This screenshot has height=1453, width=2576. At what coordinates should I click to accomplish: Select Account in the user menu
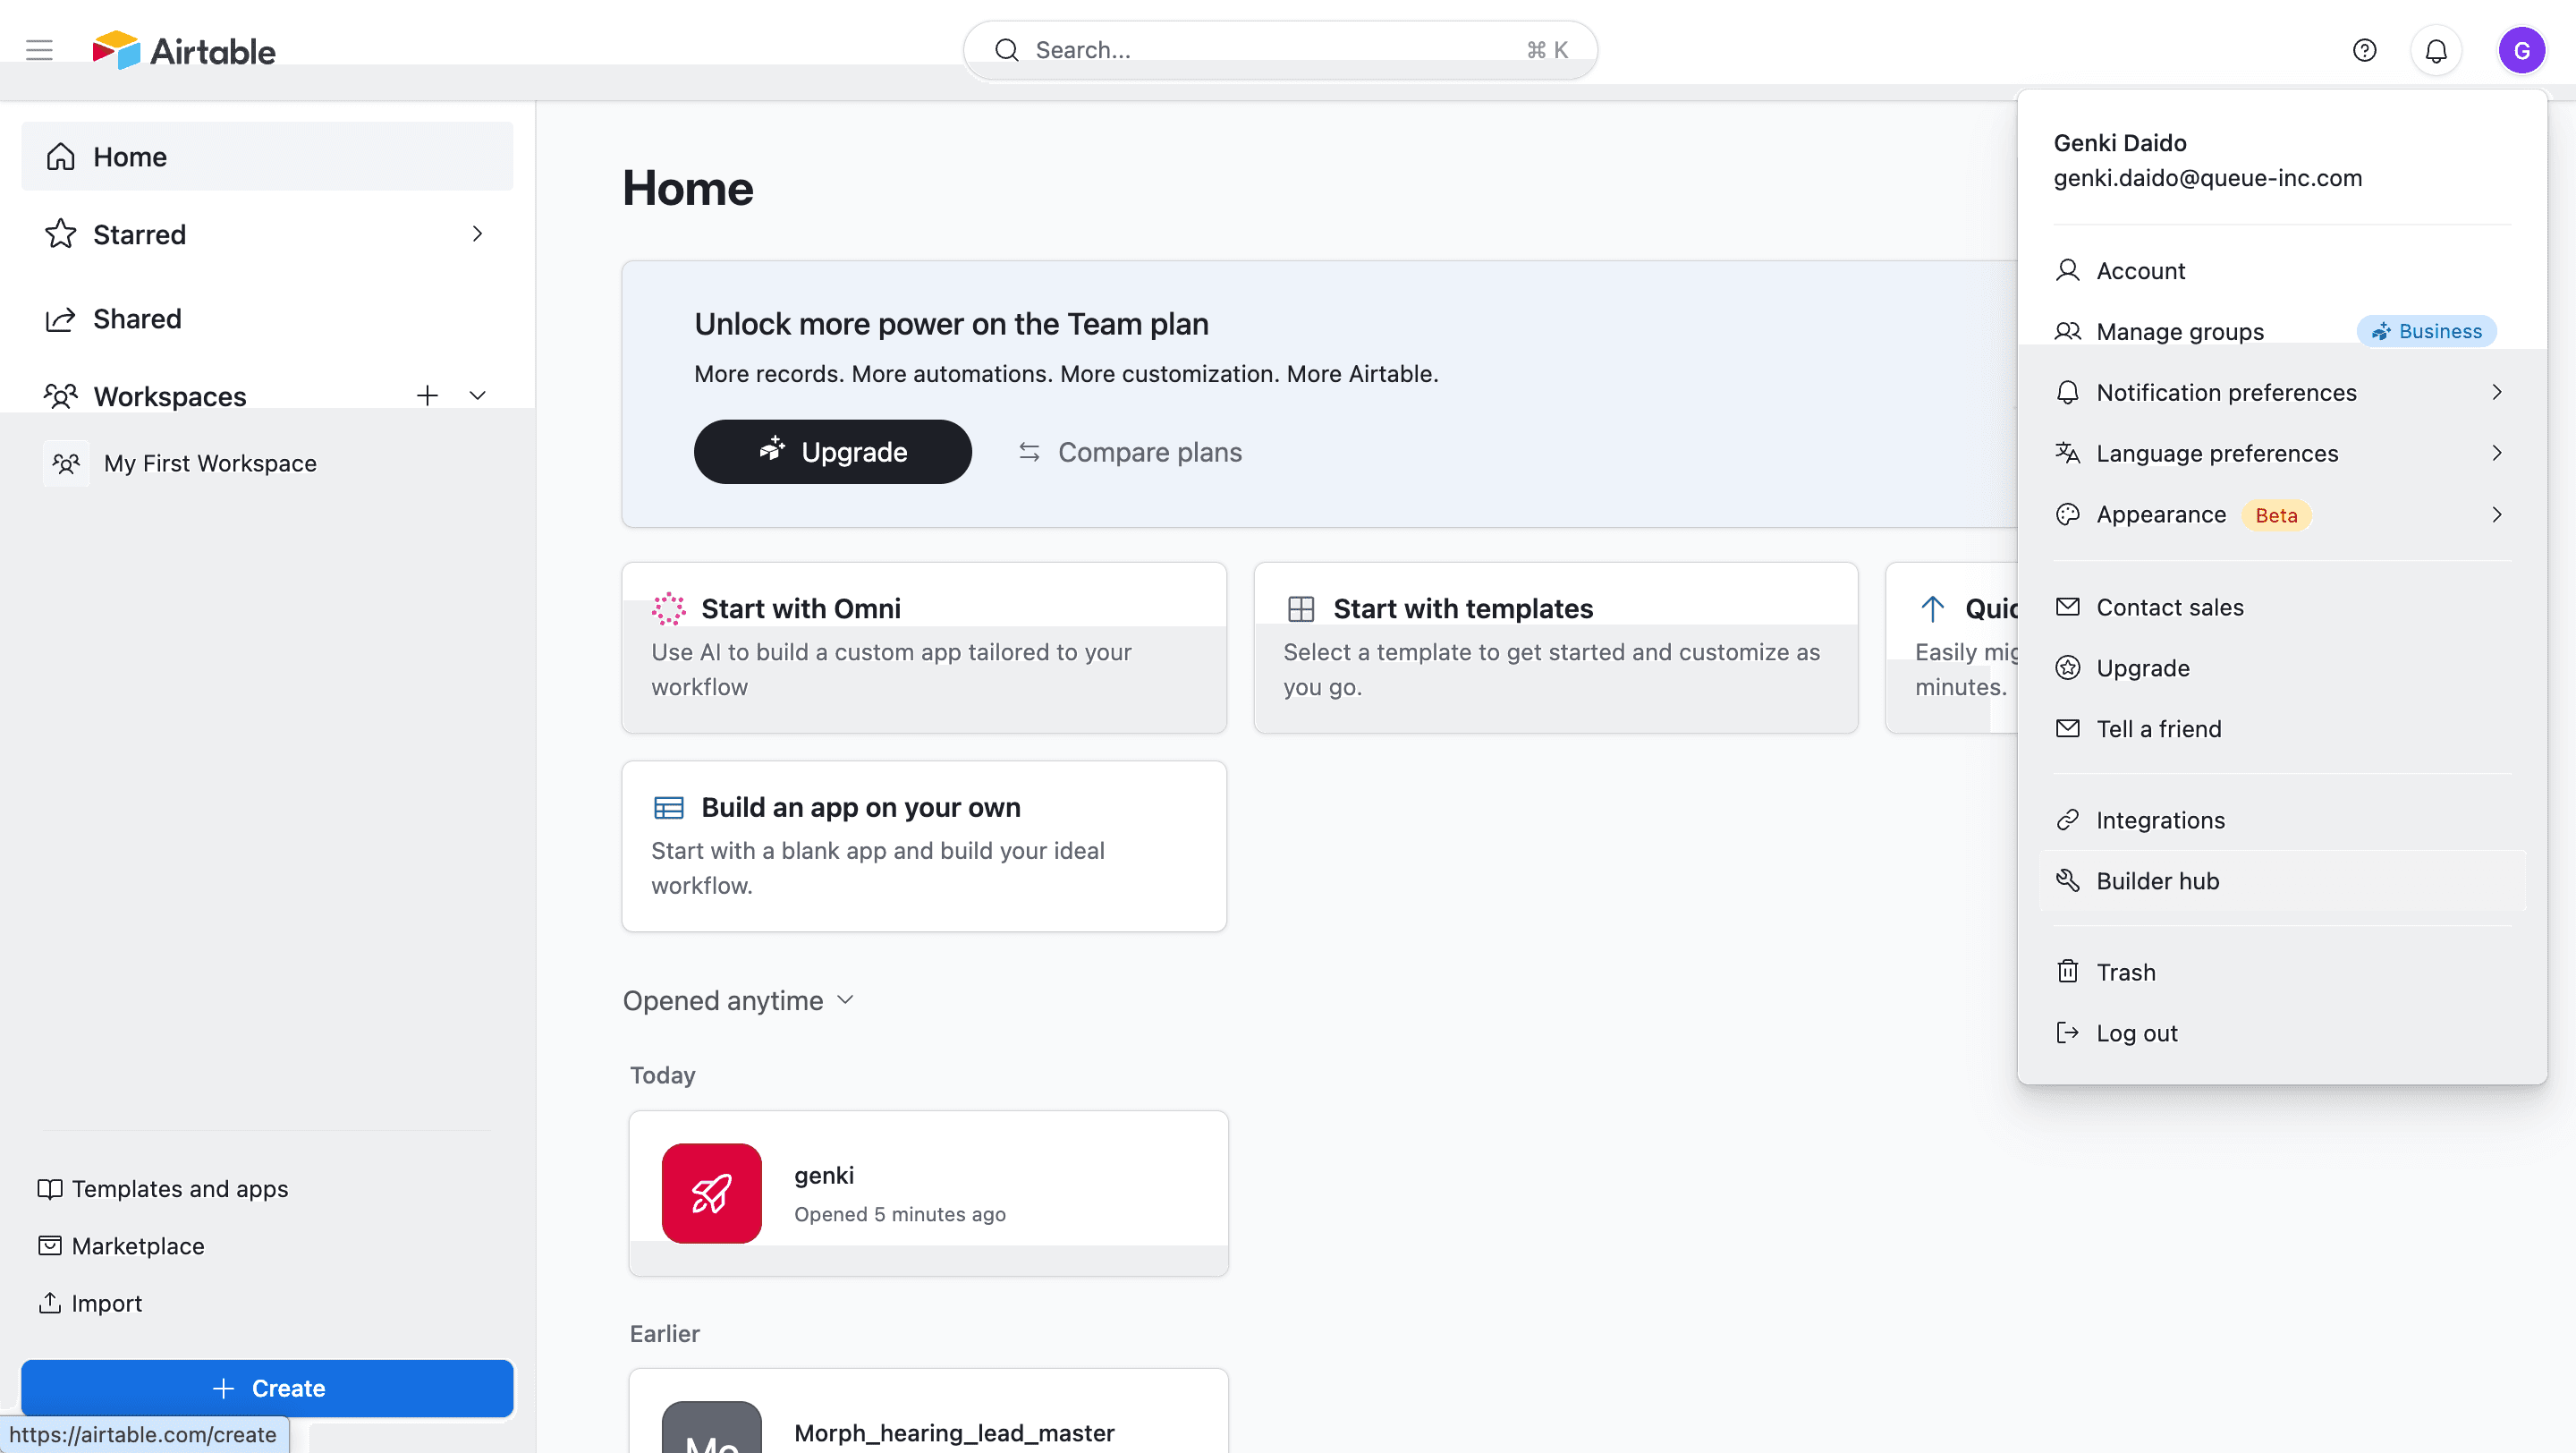(2282, 271)
